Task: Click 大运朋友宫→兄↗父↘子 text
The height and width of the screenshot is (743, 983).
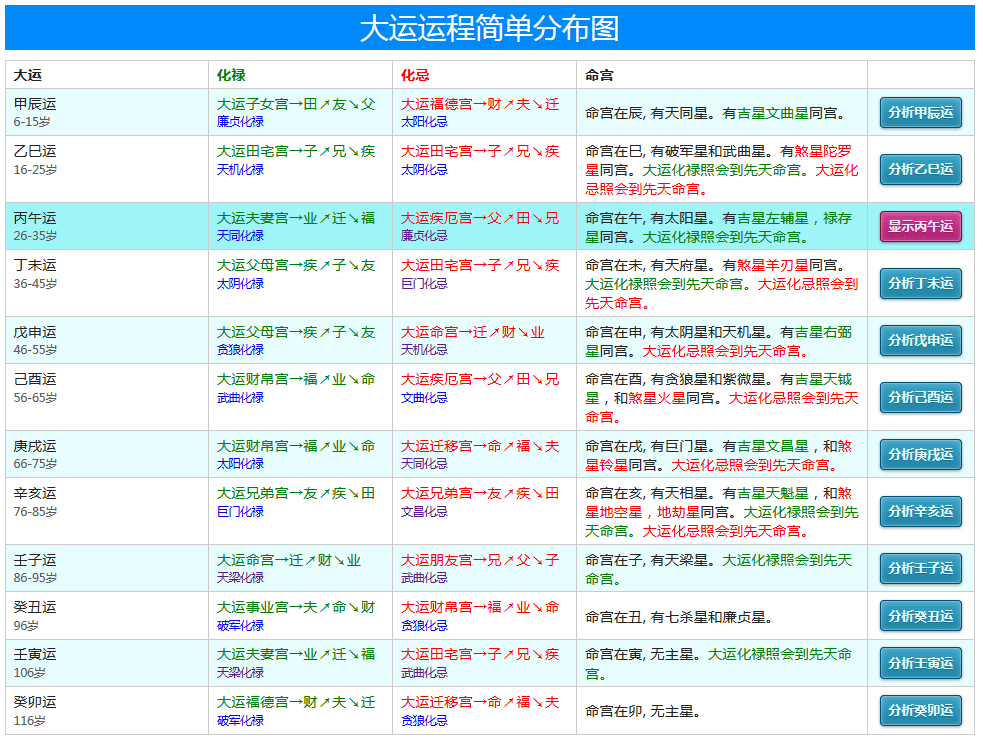Action: (480, 561)
